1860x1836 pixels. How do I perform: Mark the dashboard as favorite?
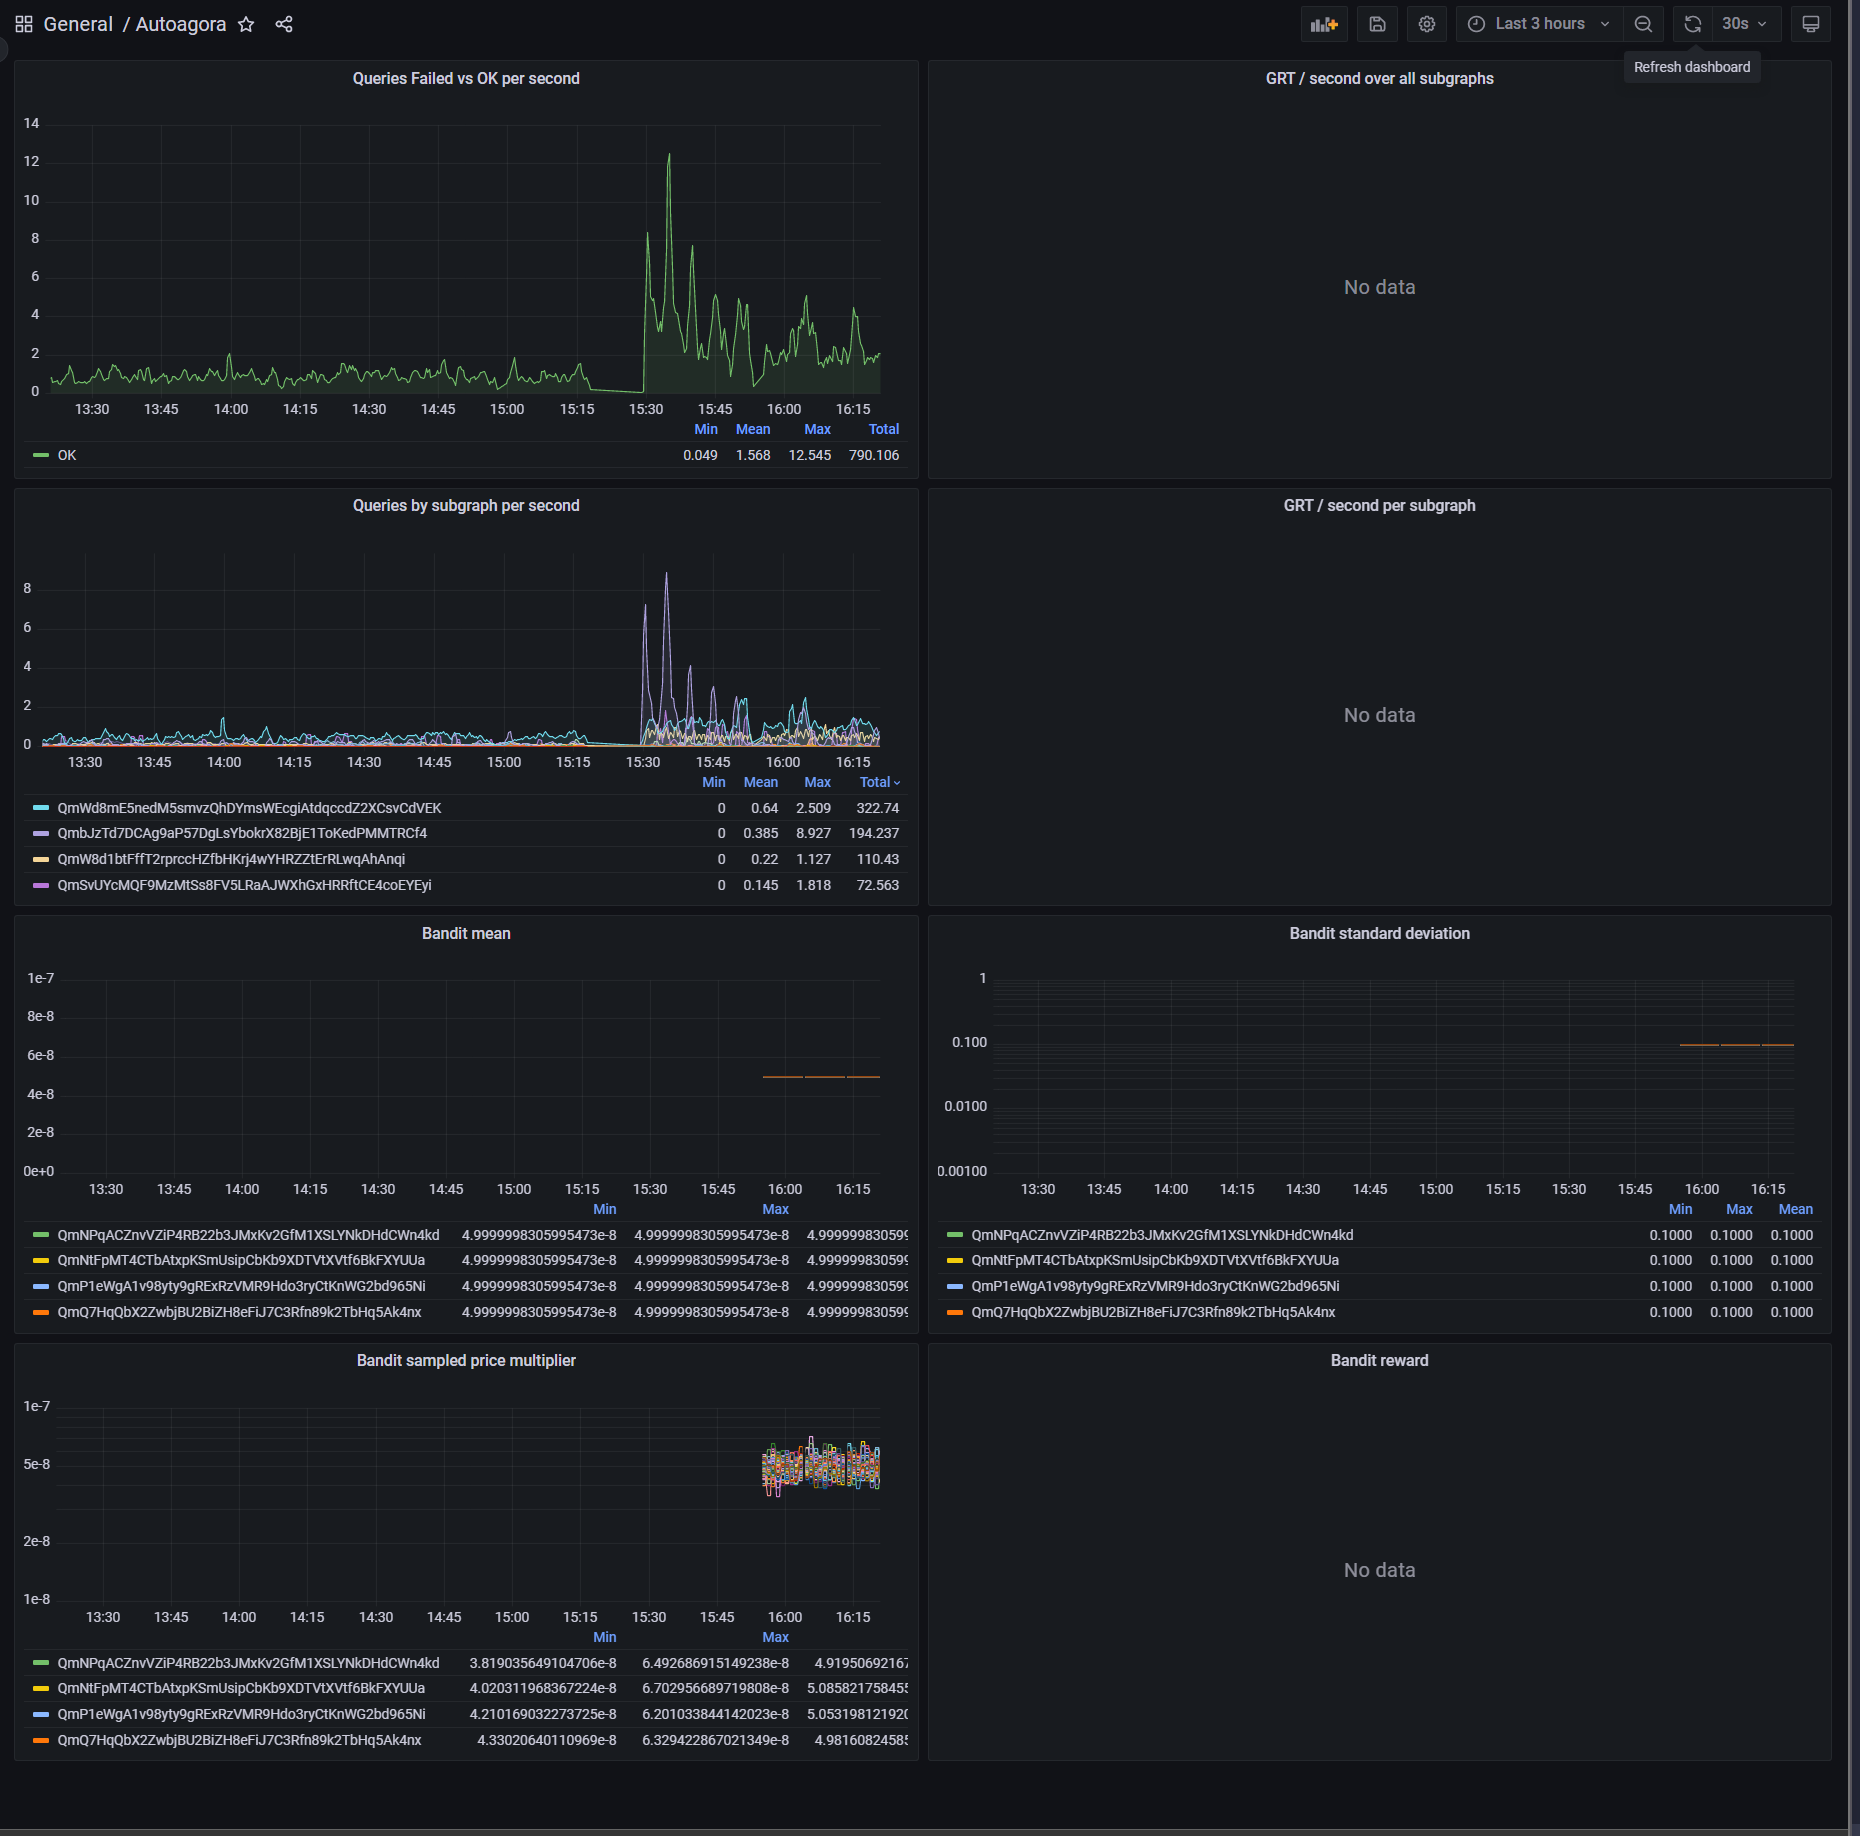[245, 23]
